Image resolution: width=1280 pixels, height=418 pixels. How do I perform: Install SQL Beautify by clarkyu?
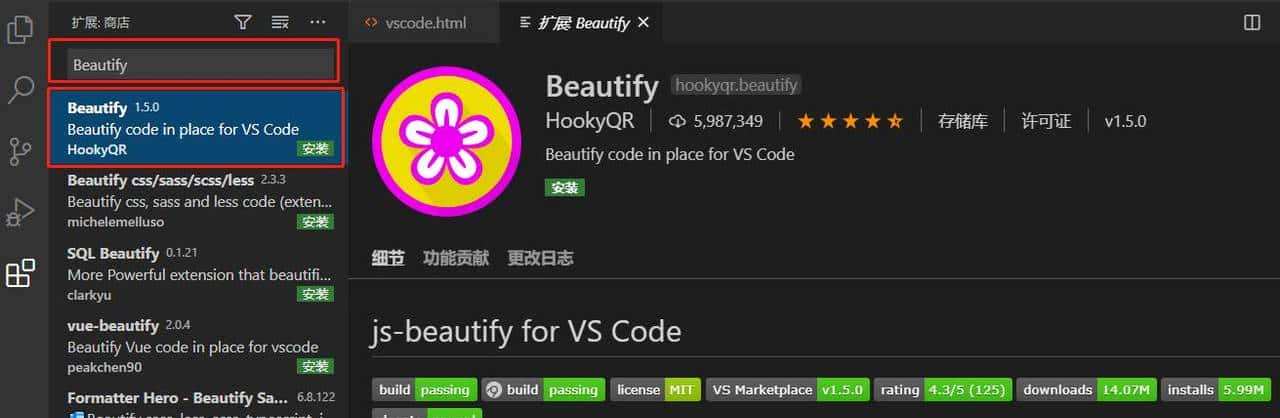click(x=315, y=294)
